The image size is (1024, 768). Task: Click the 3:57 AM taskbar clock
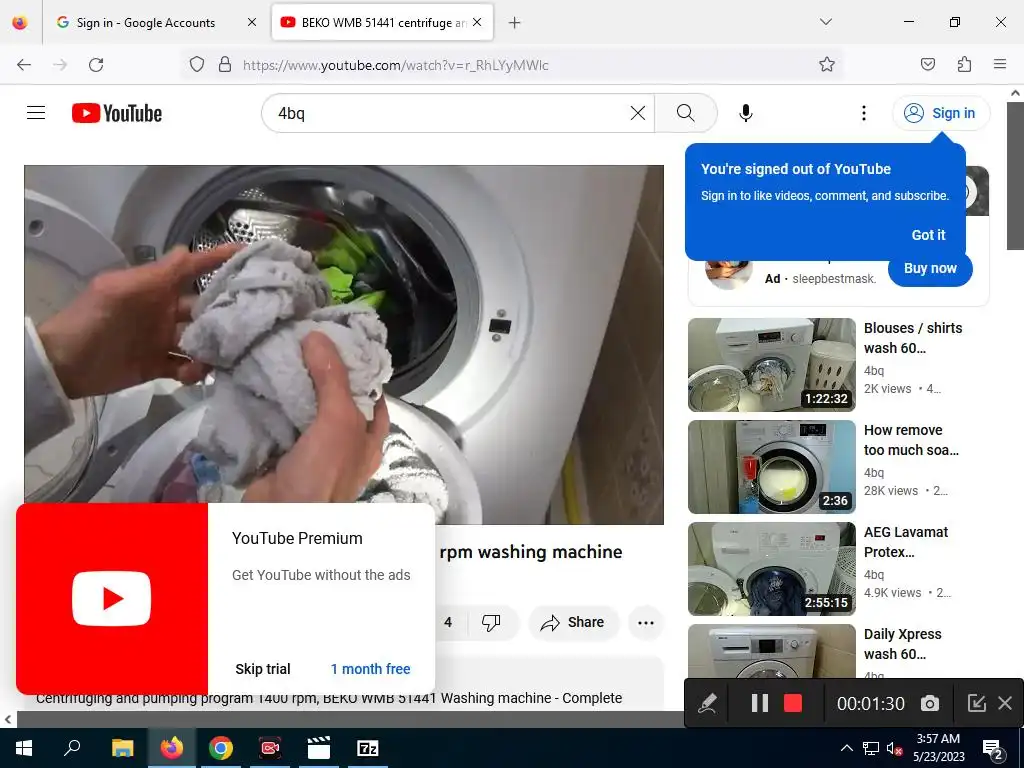(938, 748)
